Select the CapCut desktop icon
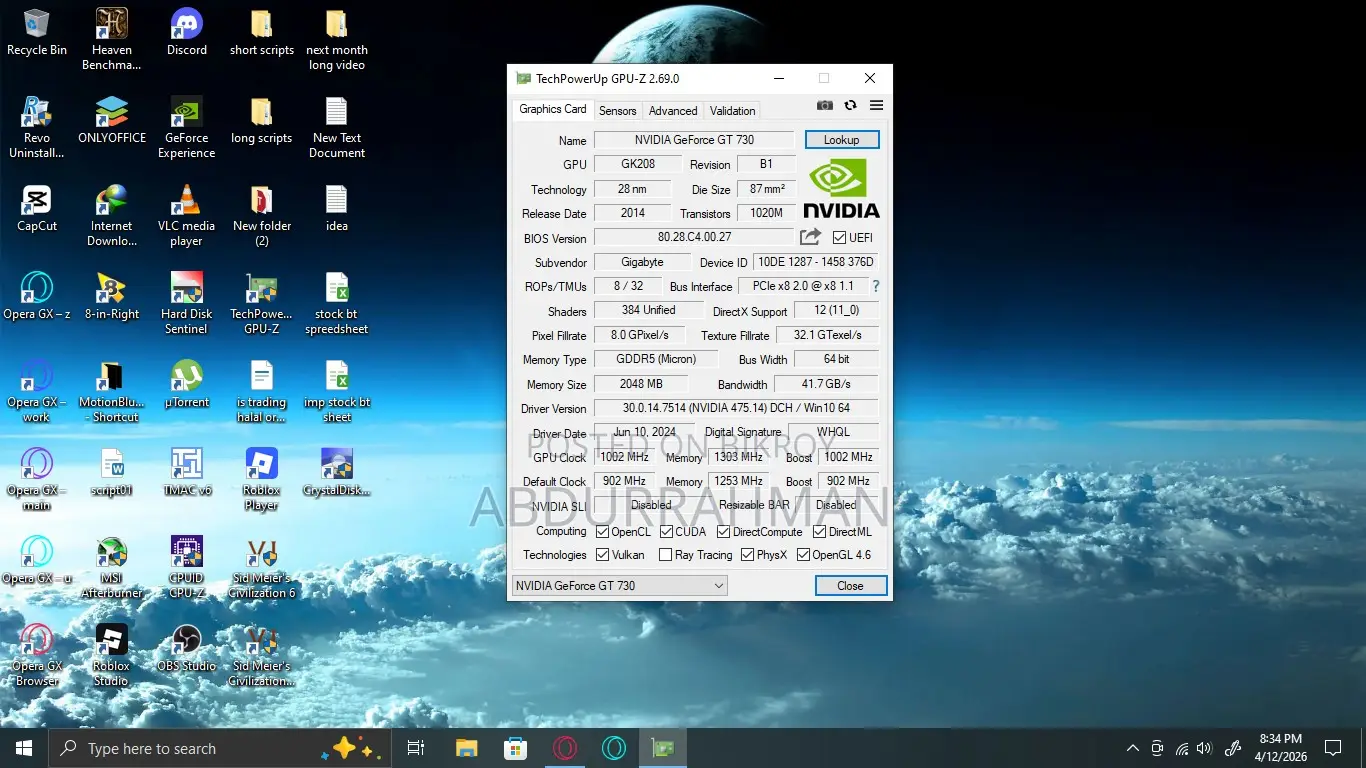 tap(37, 208)
